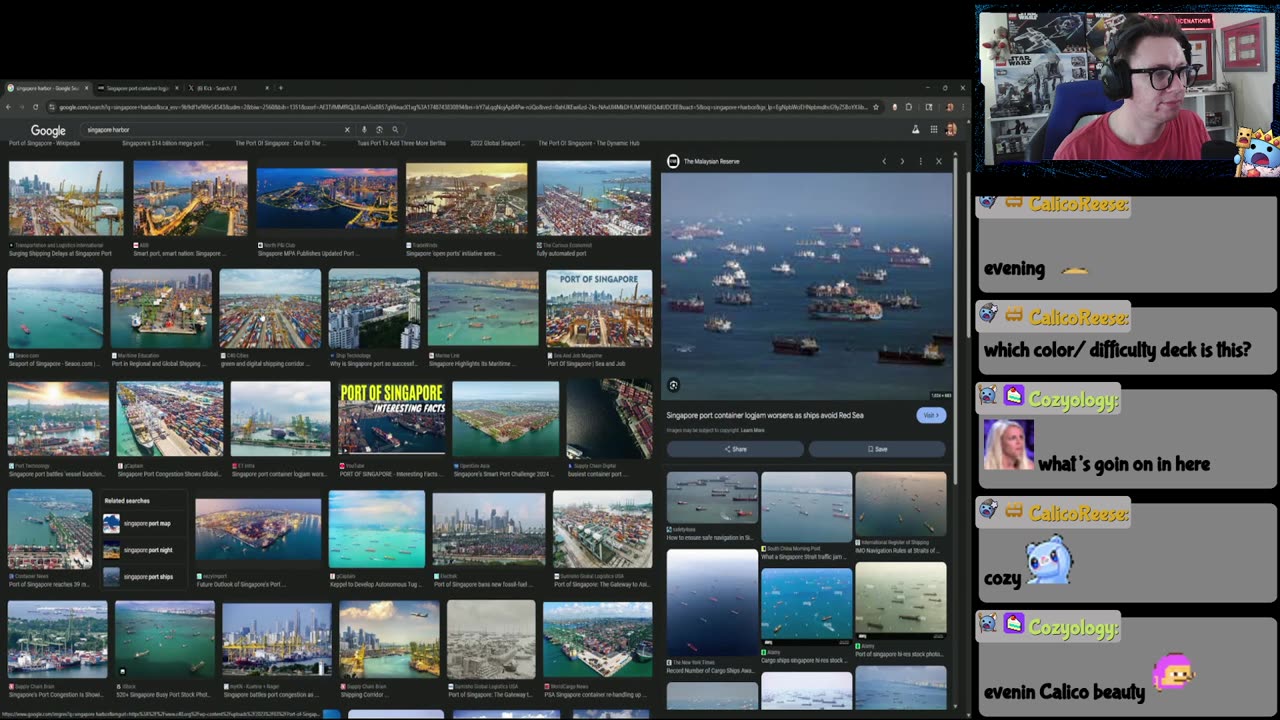Open the 'Future Outlook of Singapore's Port' image
The width and height of the screenshot is (1280, 720).
coord(258,530)
